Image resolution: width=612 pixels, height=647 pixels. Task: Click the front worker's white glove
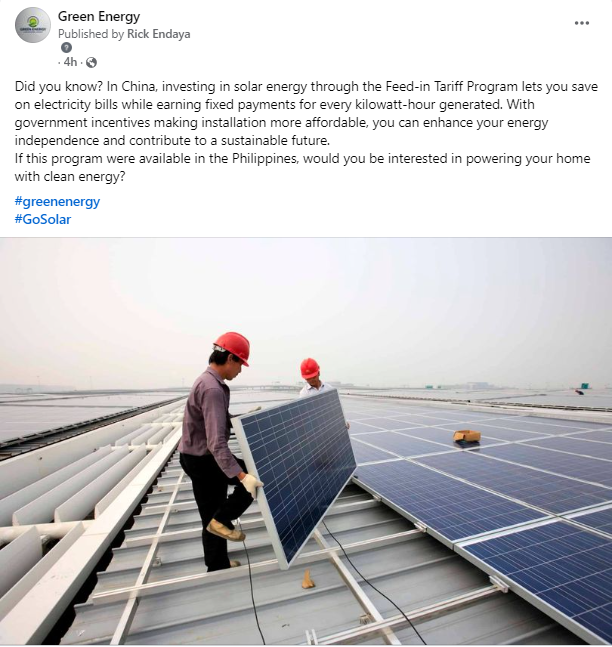click(252, 484)
